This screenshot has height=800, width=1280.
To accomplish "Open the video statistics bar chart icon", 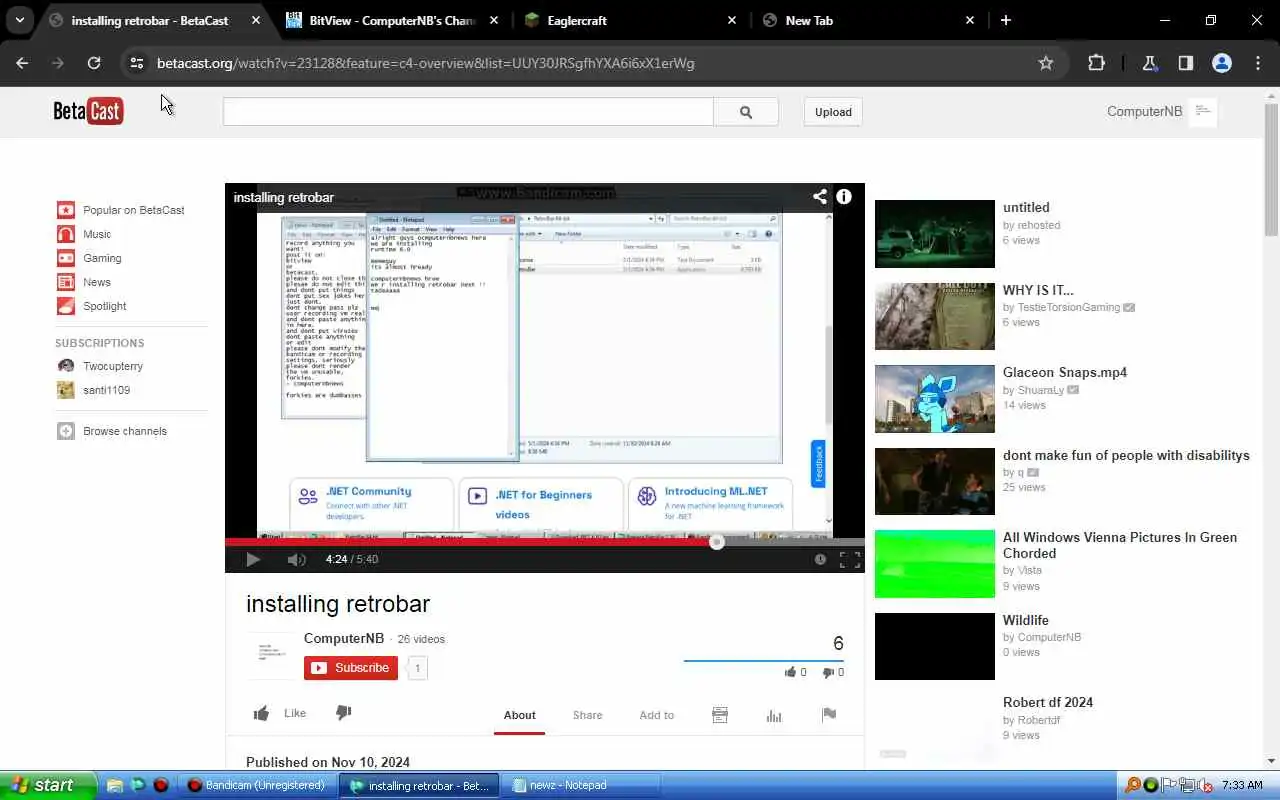I will click(774, 715).
